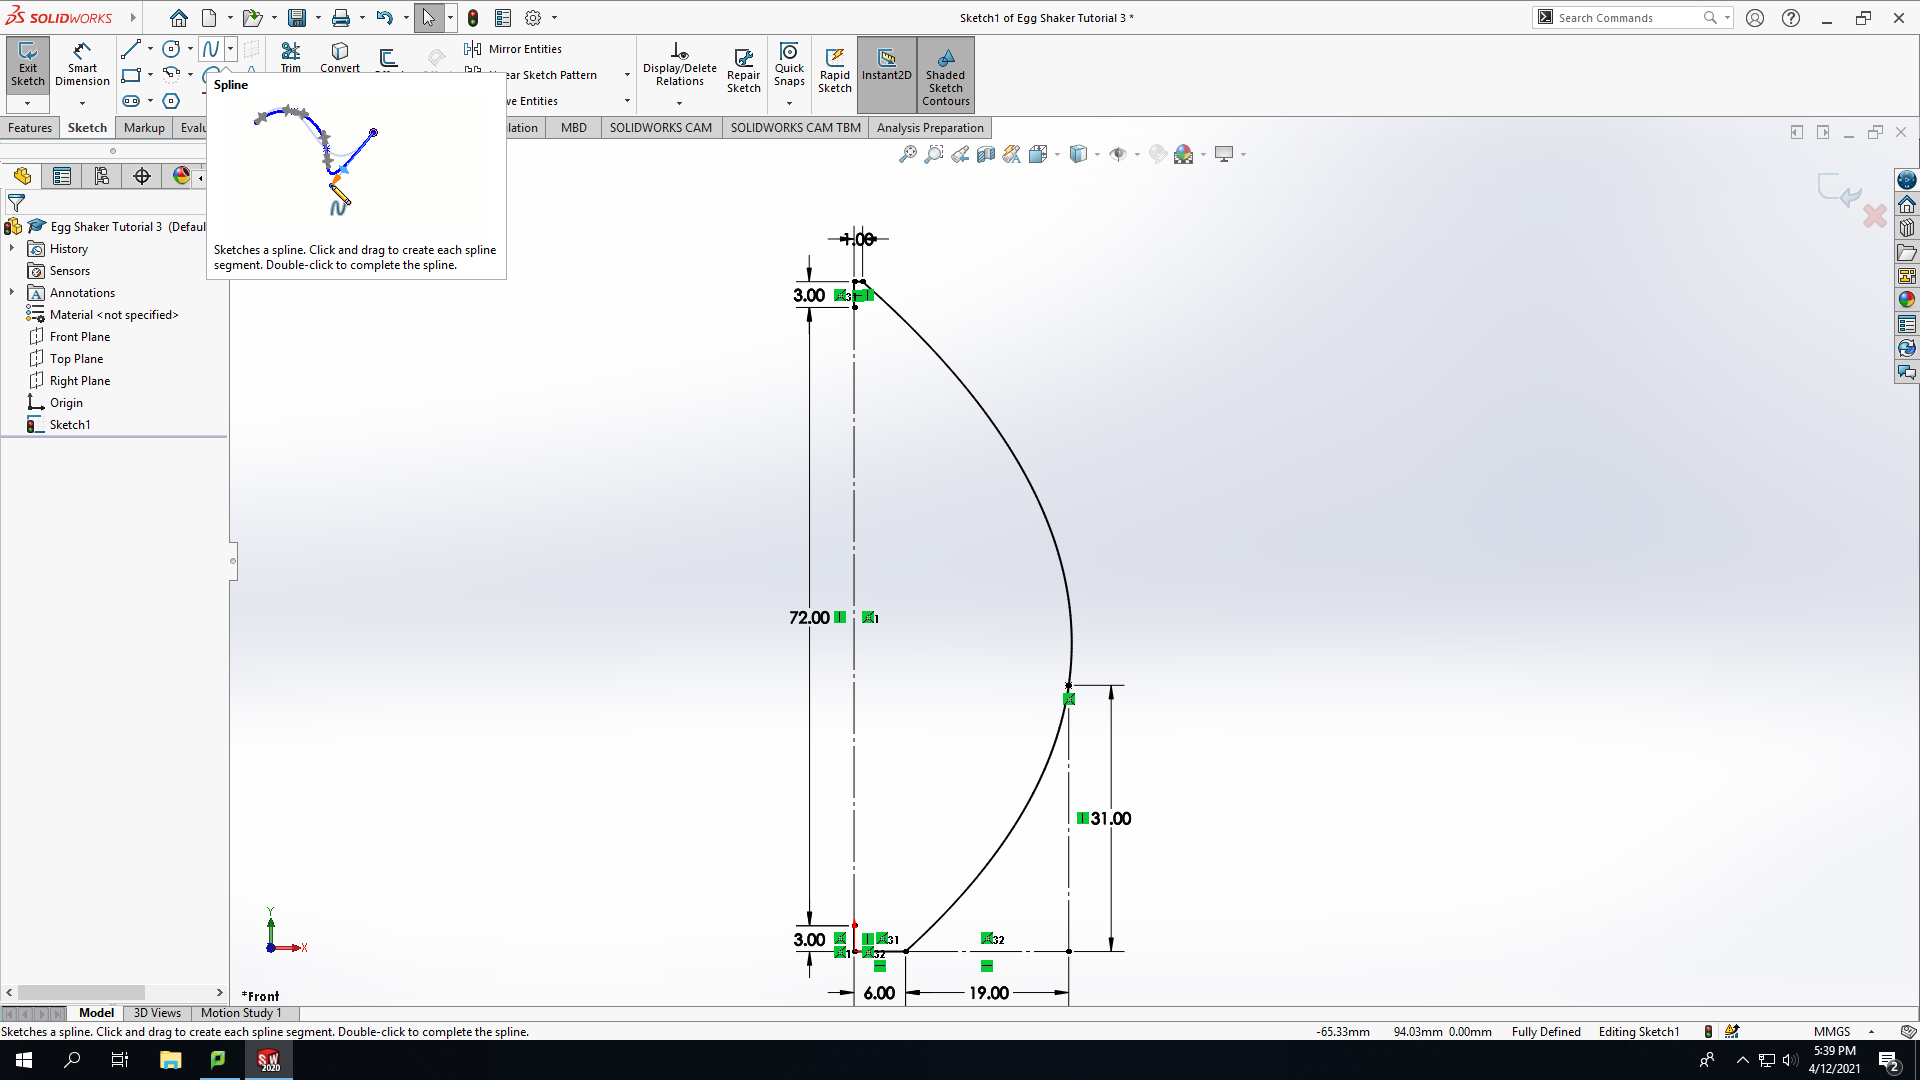This screenshot has width=1920, height=1080.
Task: Toggle Shaded Sketch Contours
Action: (946, 75)
